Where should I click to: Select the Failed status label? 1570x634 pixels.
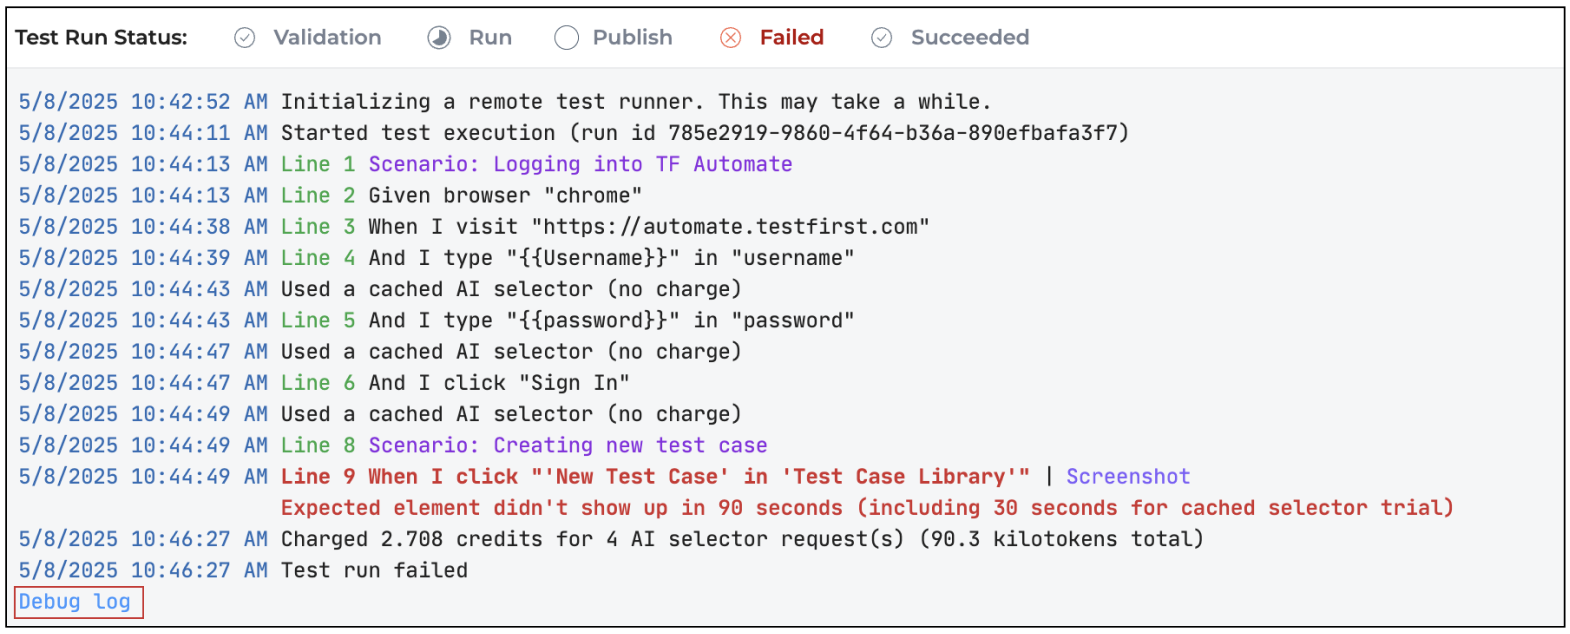pyautogui.click(x=792, y=38)
